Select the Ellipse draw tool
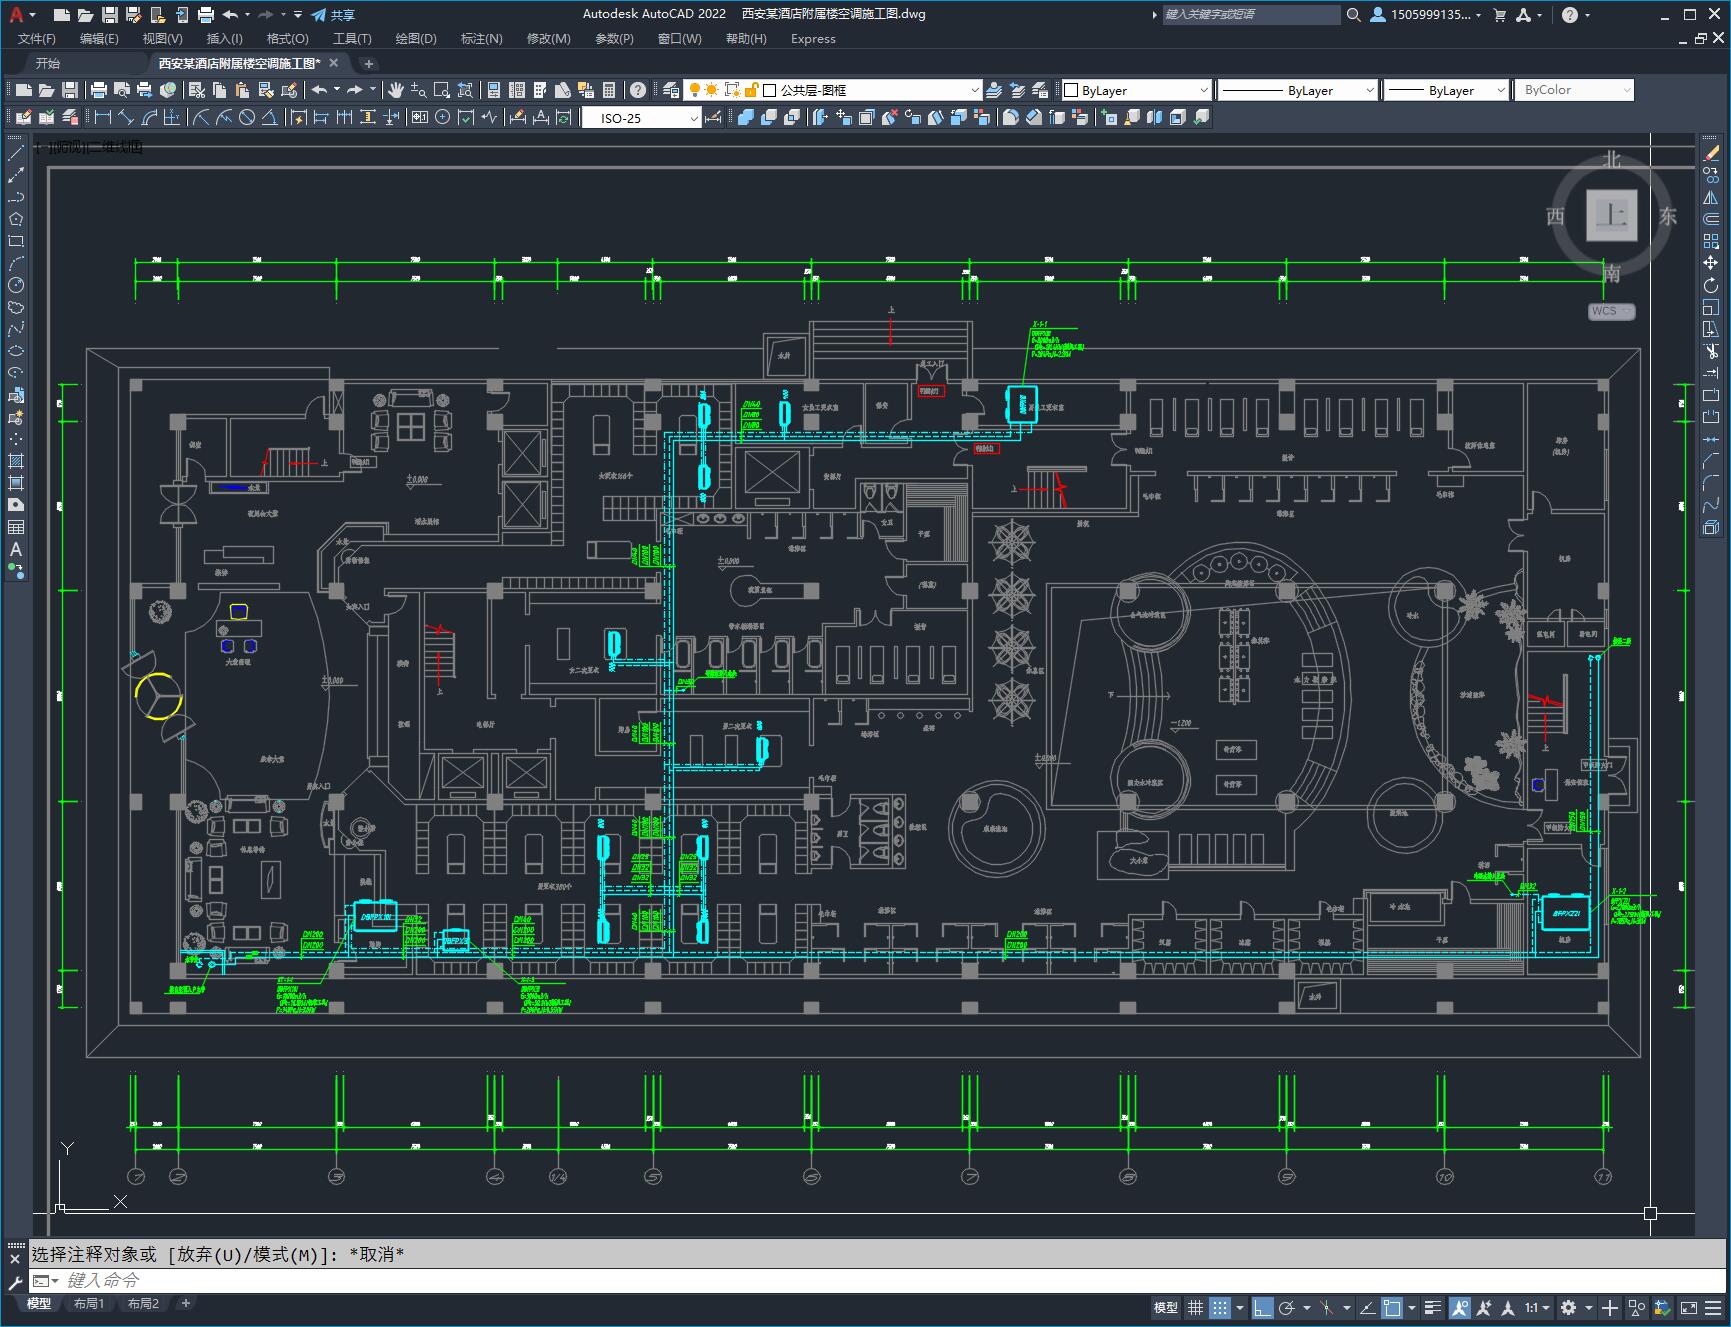The image size is (1731, 1327). coord(15,351)
